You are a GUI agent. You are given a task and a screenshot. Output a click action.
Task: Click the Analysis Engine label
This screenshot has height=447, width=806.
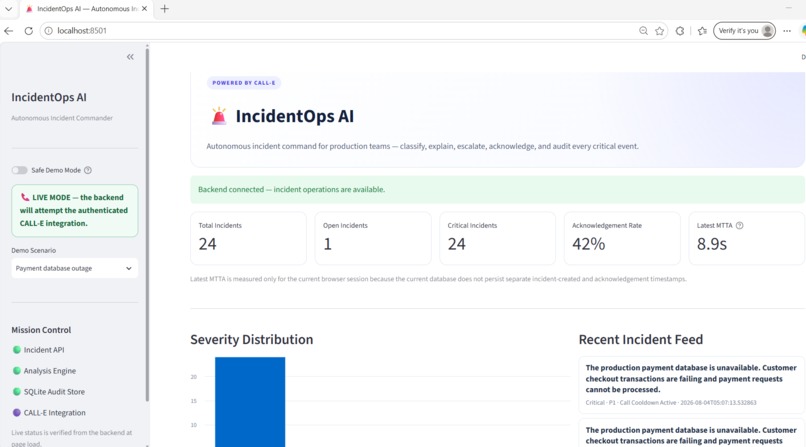pyautogui.click(x=50, y=370)
